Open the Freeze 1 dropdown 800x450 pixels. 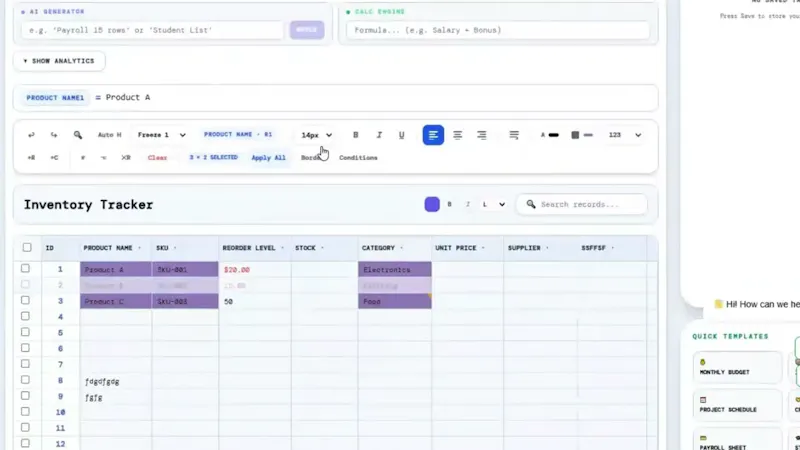tap(161, 135)
